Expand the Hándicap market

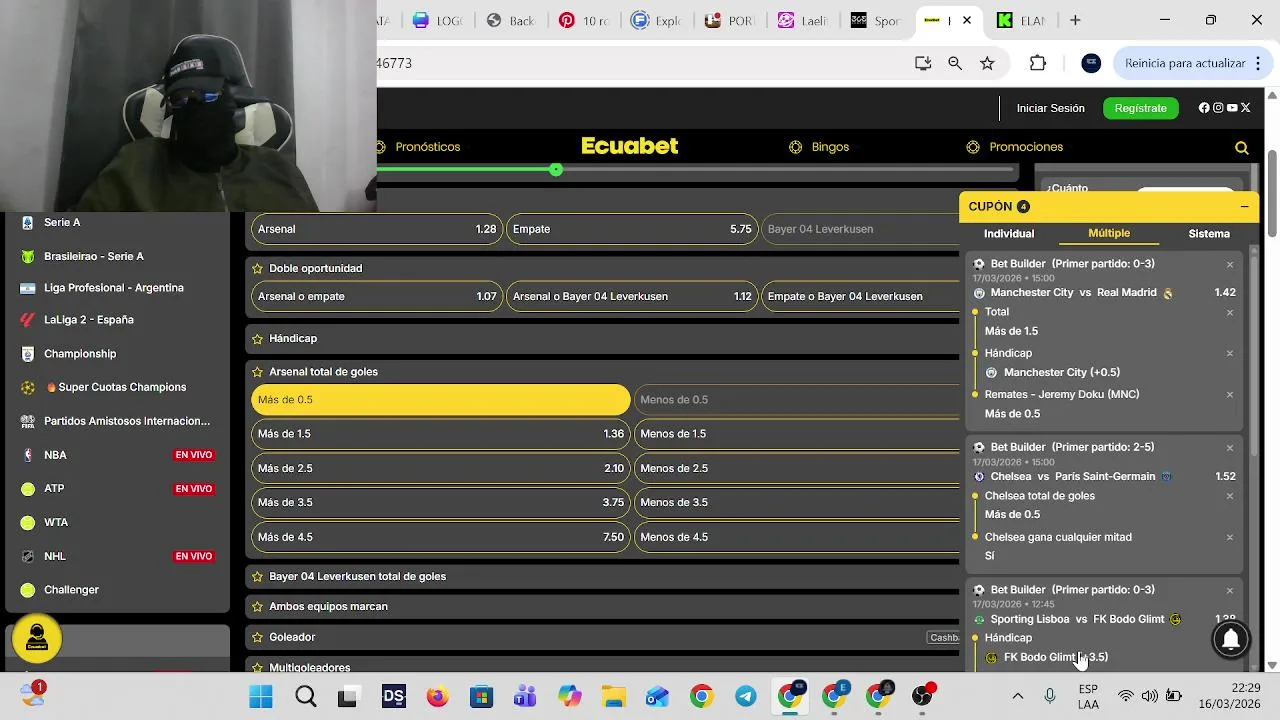click(x=602, y=338)
